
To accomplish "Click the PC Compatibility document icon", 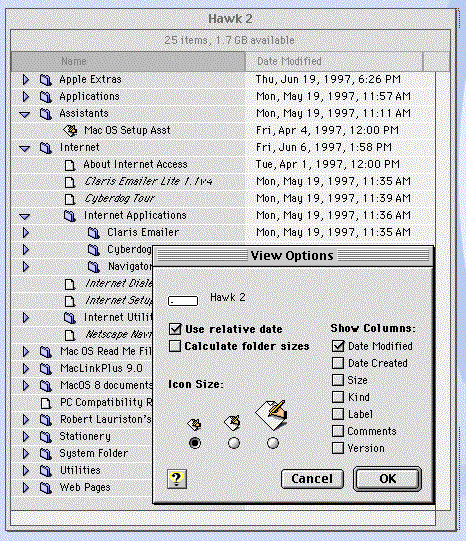I will tap(46, 403).
